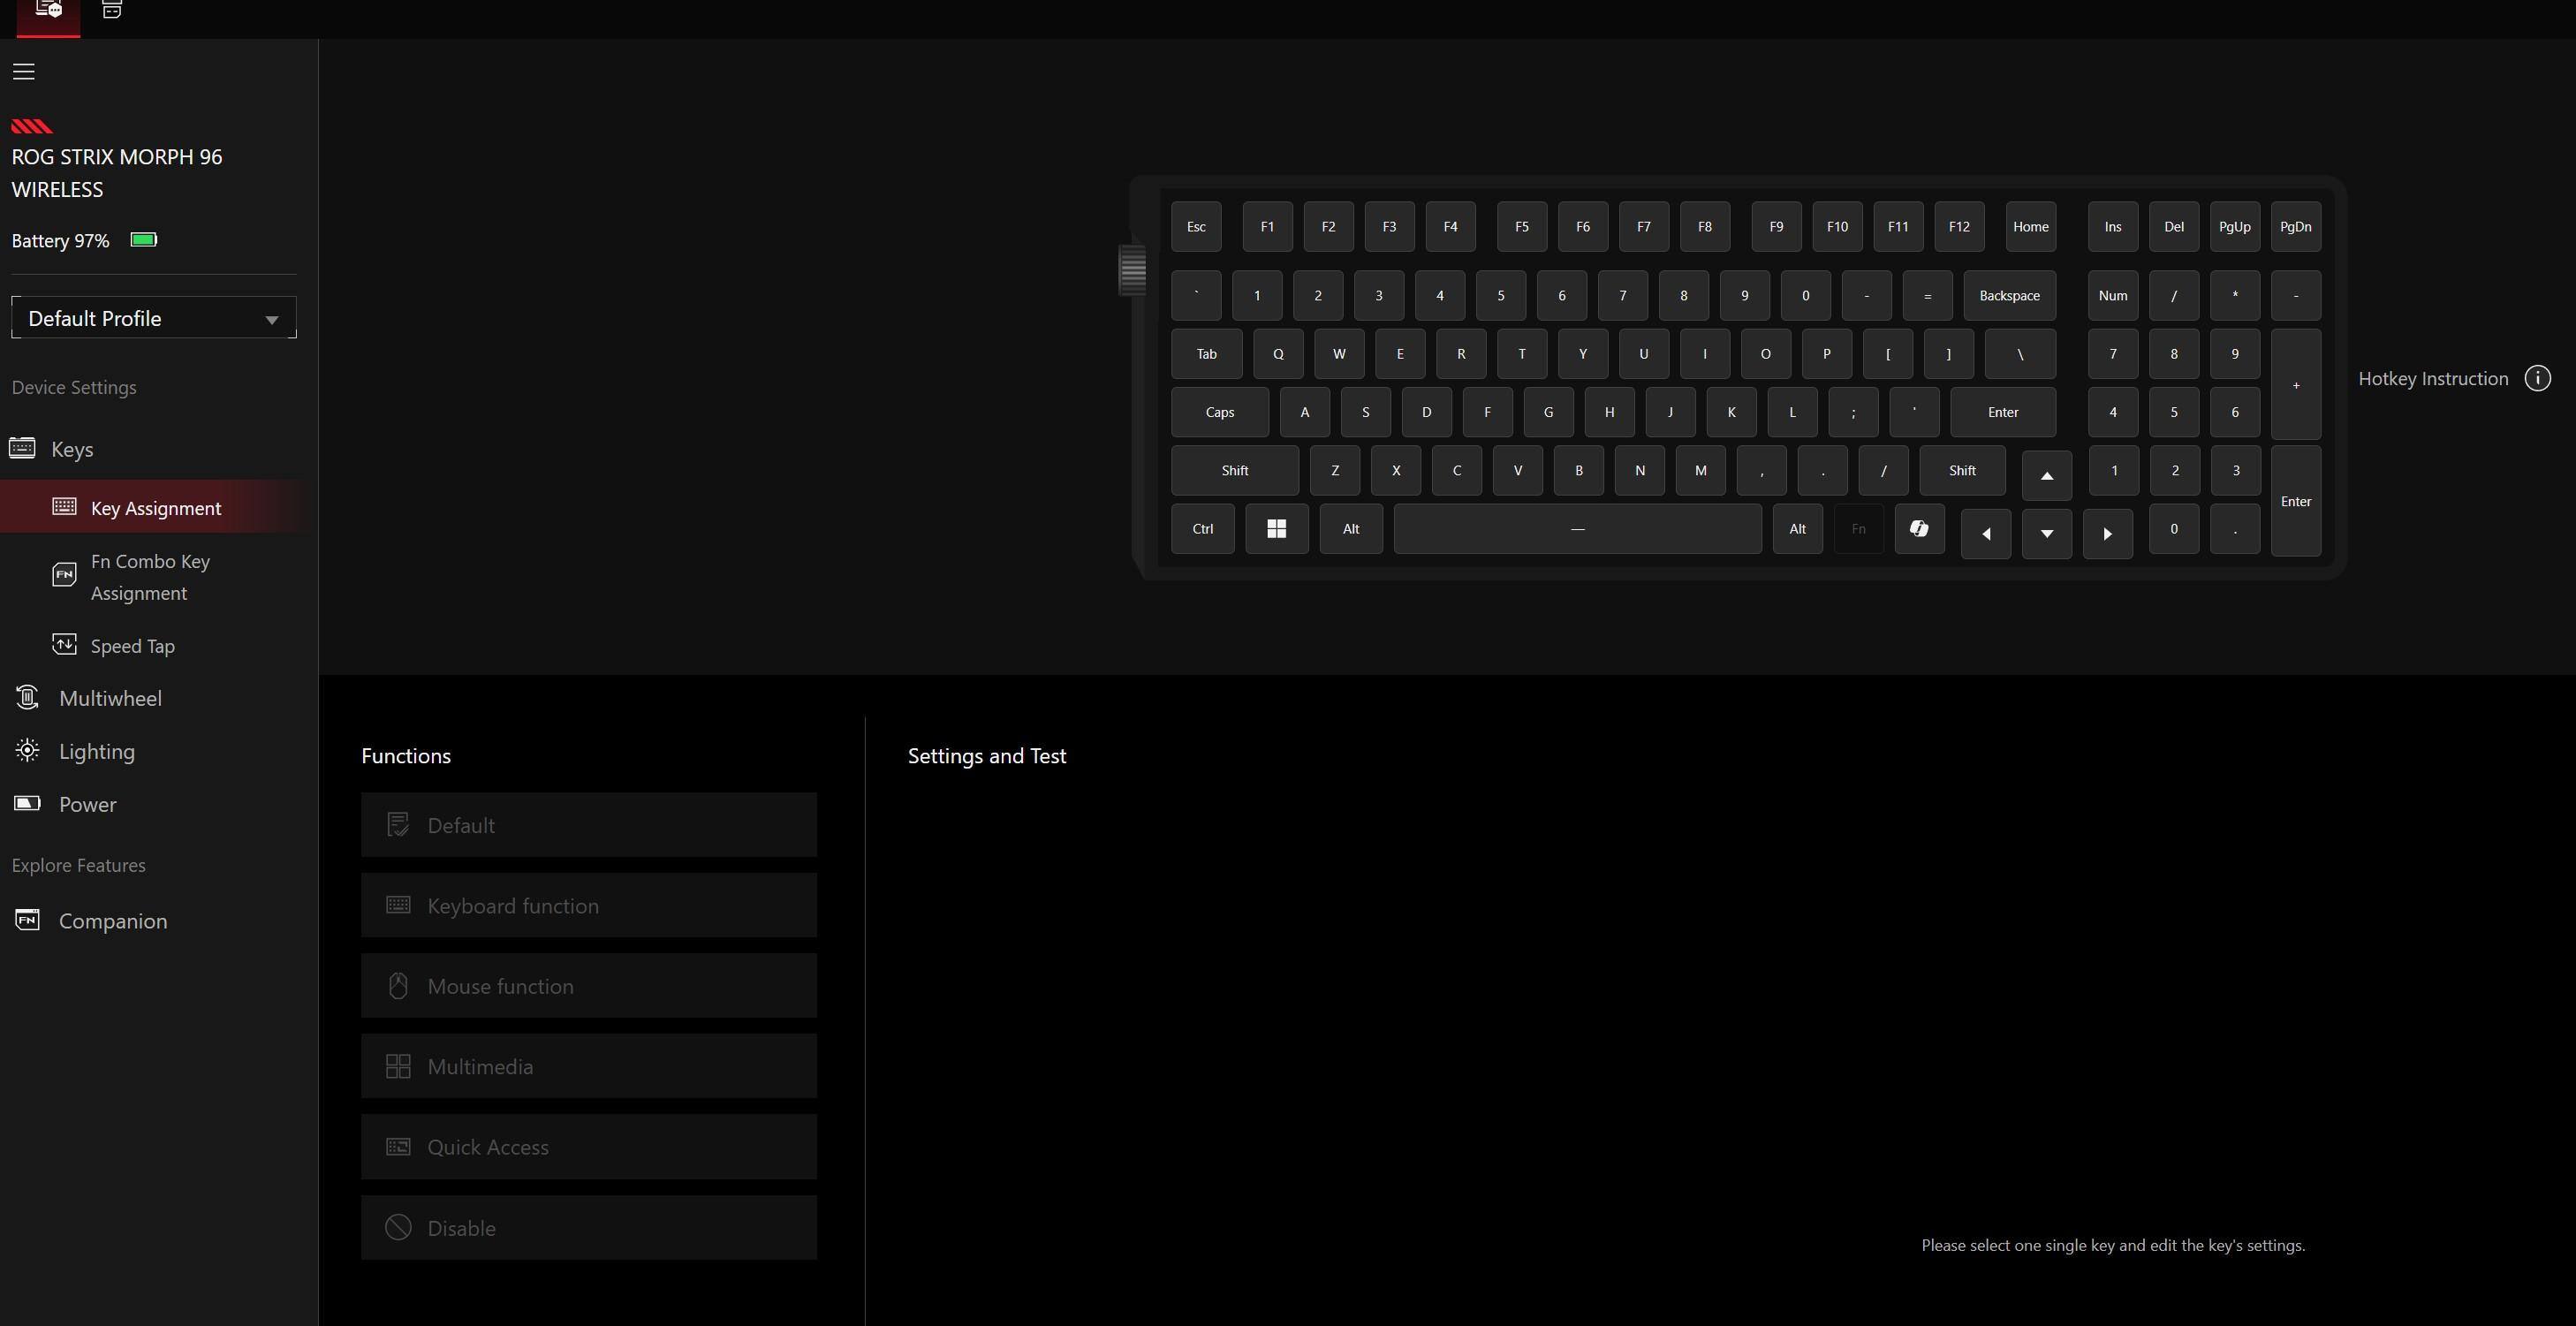The width and height of the screenshot is (2576, 1326).
Task: Click the multiwheel scroll control on keyboard
Action: pyautogui.click(x=1132, y=269)
